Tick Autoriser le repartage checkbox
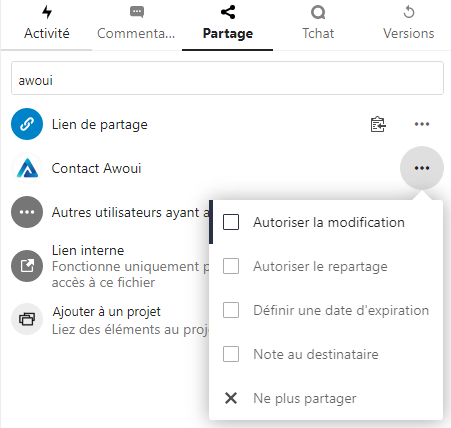451x428 pixels. point(231,266)
